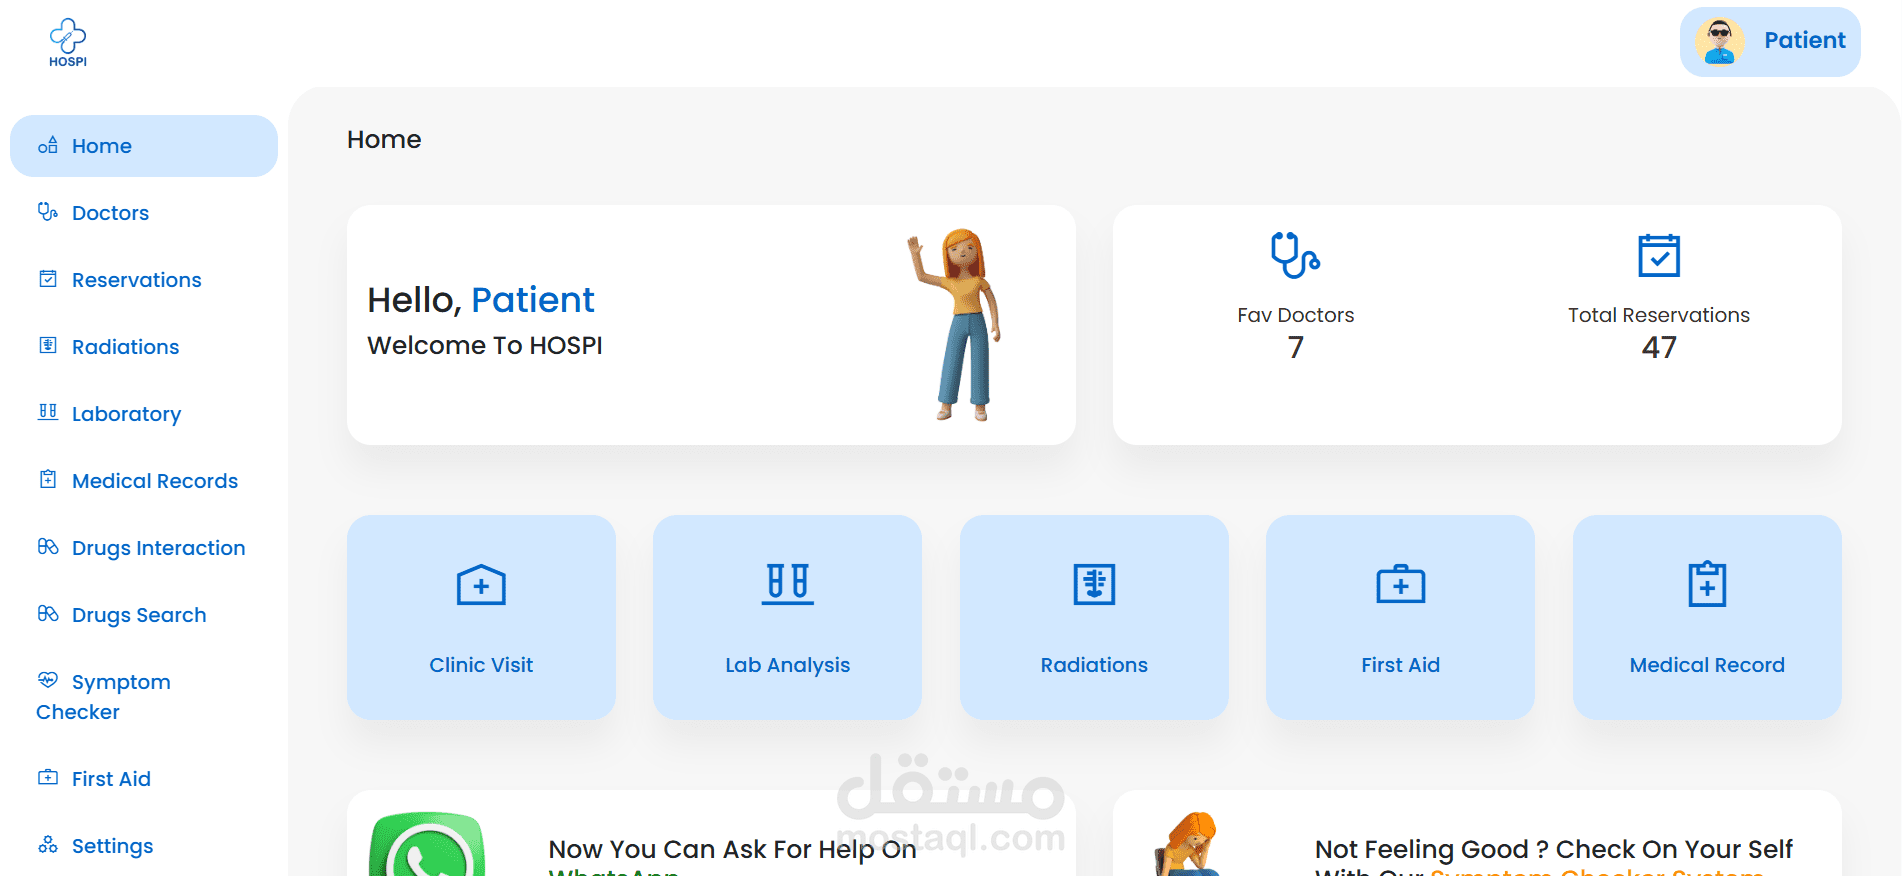Open Drugs Interaction page
This screenshot has width=1902, height=876.
(144, 548)
